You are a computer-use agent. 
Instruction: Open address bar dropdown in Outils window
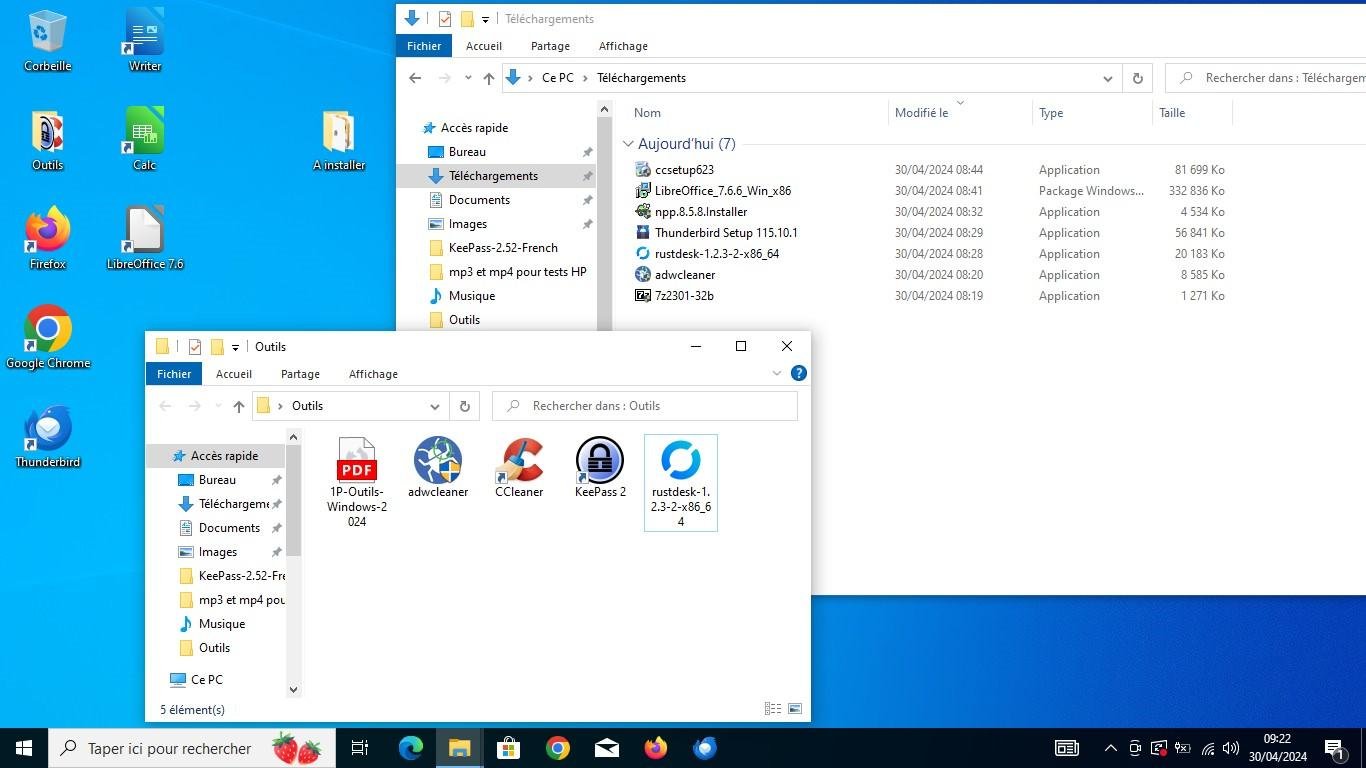pyautogui.click(x=435, y=406)
